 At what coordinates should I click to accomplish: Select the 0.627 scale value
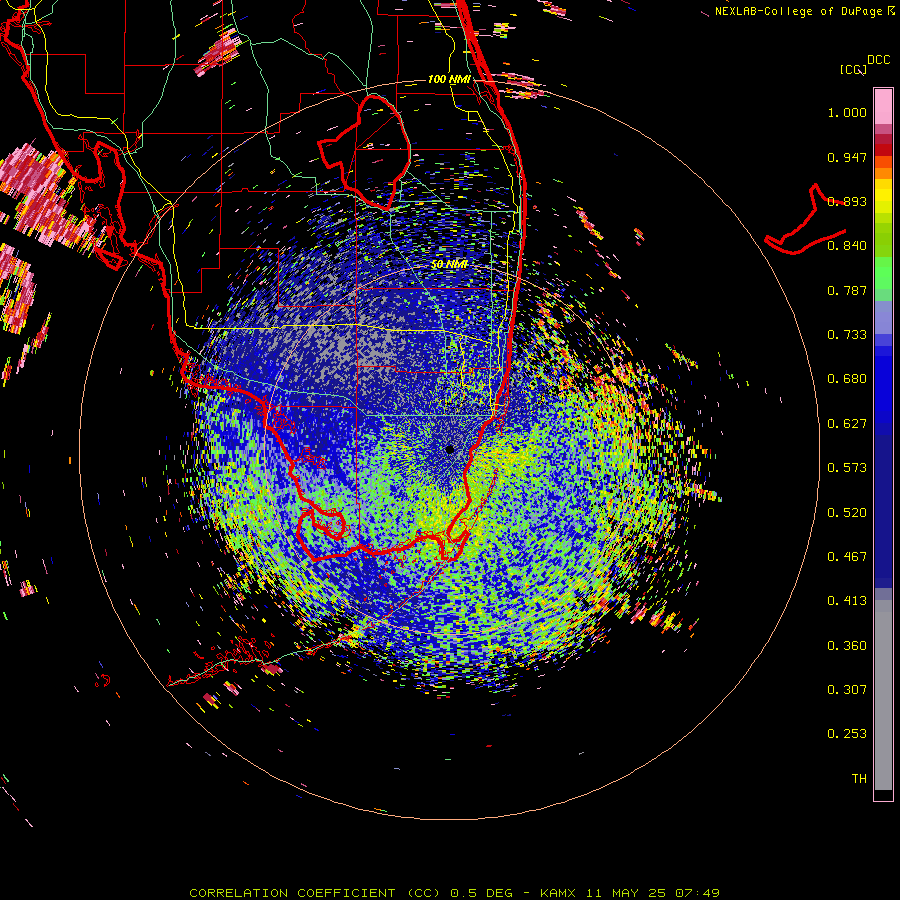(x=847, y=424)
